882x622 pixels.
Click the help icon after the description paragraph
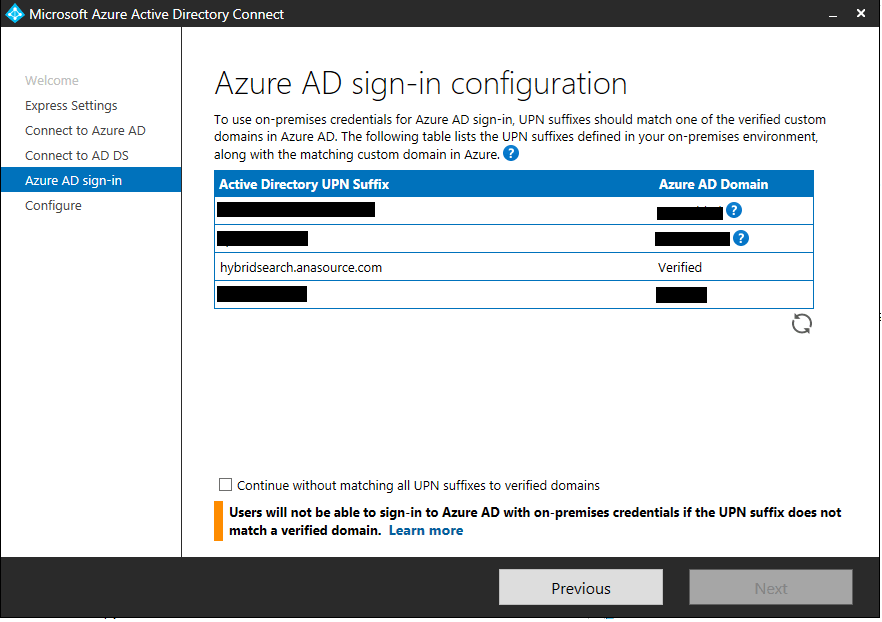[x=511, y=153]
